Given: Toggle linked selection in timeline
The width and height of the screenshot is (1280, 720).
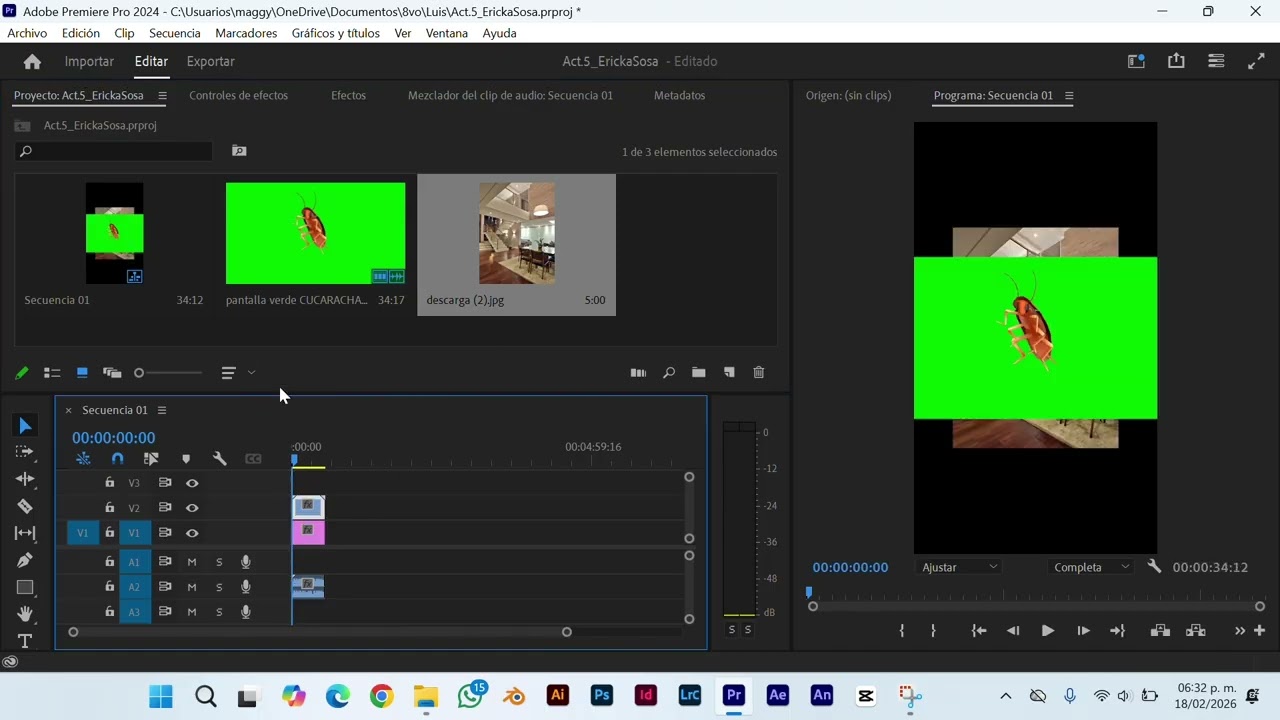Looking at the screenshot, I should click(x=151, y=459).
